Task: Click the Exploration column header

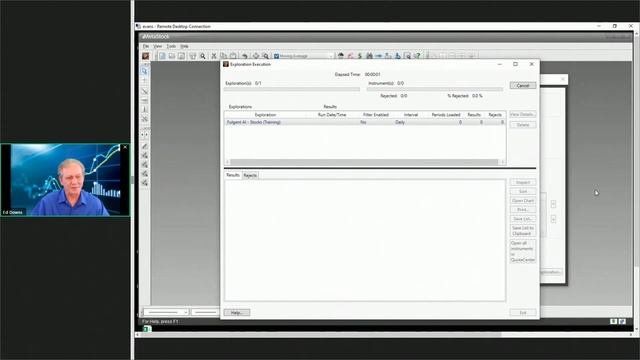Action: click(x=265, y=115)
